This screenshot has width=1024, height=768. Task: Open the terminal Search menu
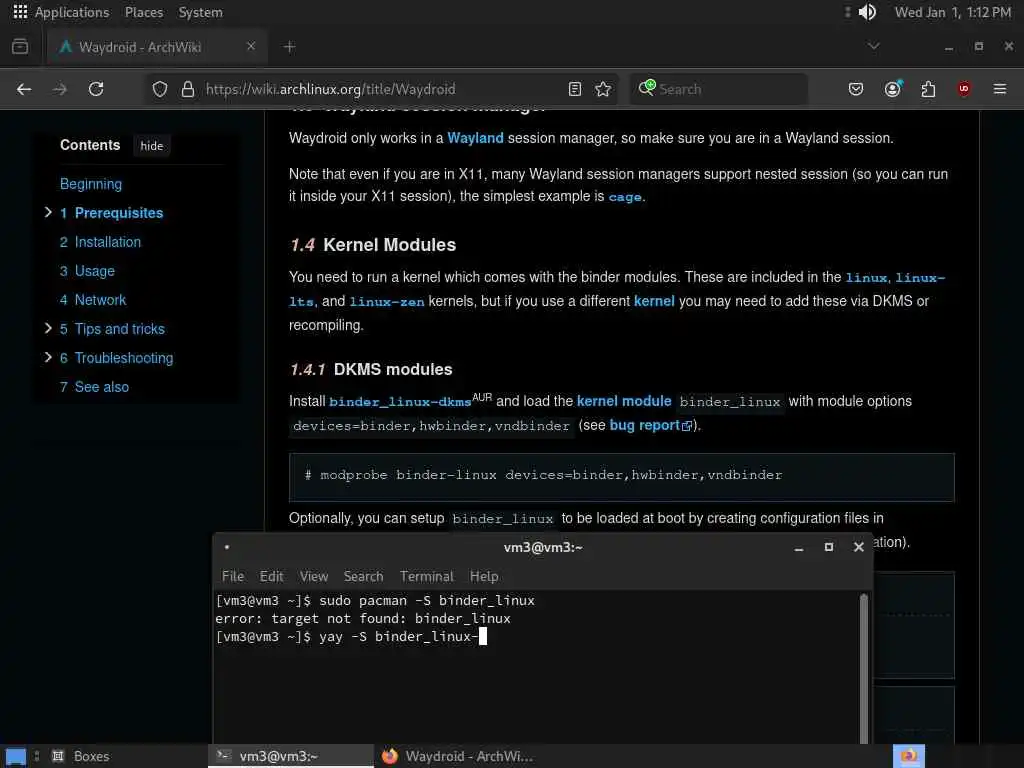(x=363, y=576)
